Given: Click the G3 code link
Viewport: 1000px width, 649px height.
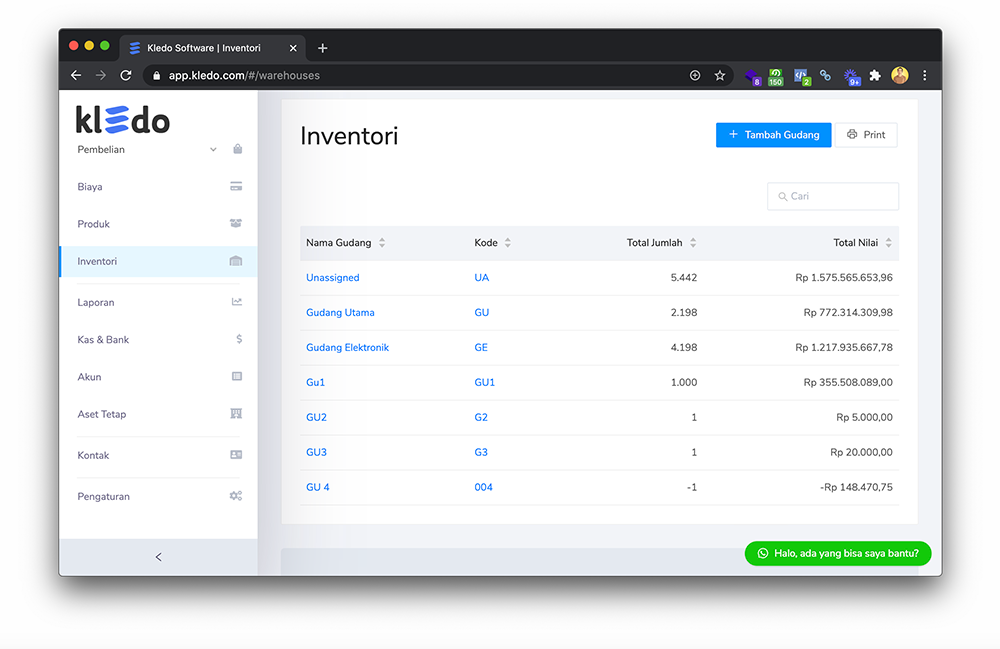Looking at the screenshot, I should [481, 453].
